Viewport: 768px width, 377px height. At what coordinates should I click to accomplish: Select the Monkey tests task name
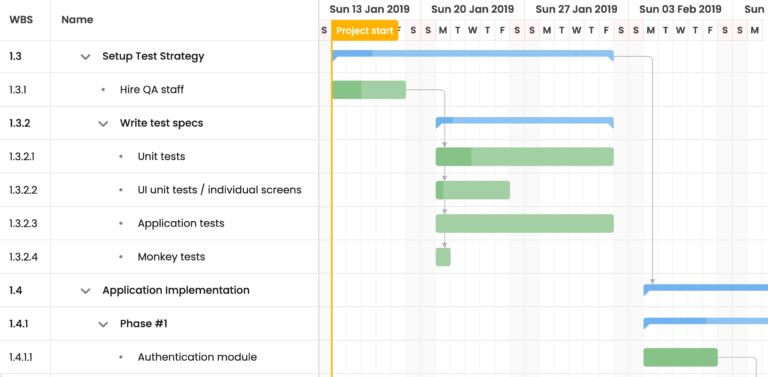(x=171, y=257)
